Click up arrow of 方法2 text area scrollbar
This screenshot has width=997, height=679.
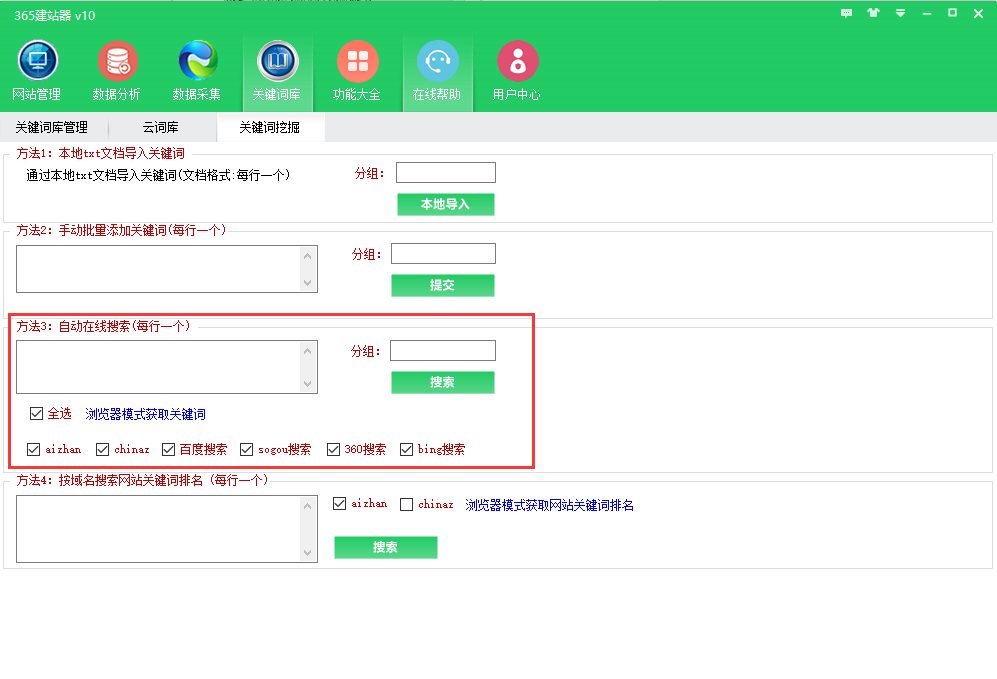(308, 256)
